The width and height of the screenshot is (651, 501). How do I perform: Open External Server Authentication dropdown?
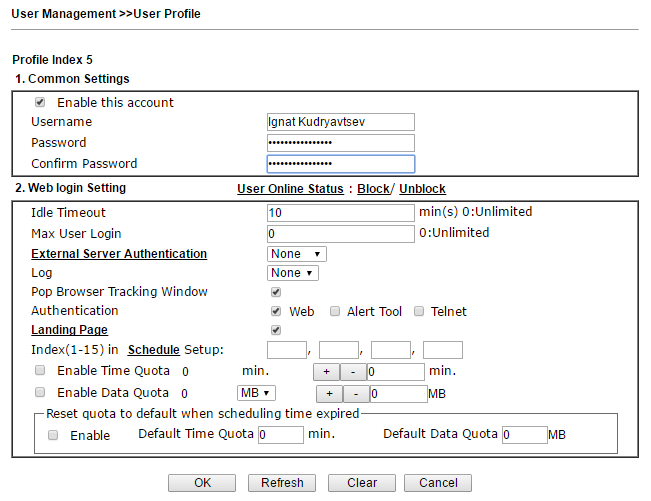(x=296, y=254)
